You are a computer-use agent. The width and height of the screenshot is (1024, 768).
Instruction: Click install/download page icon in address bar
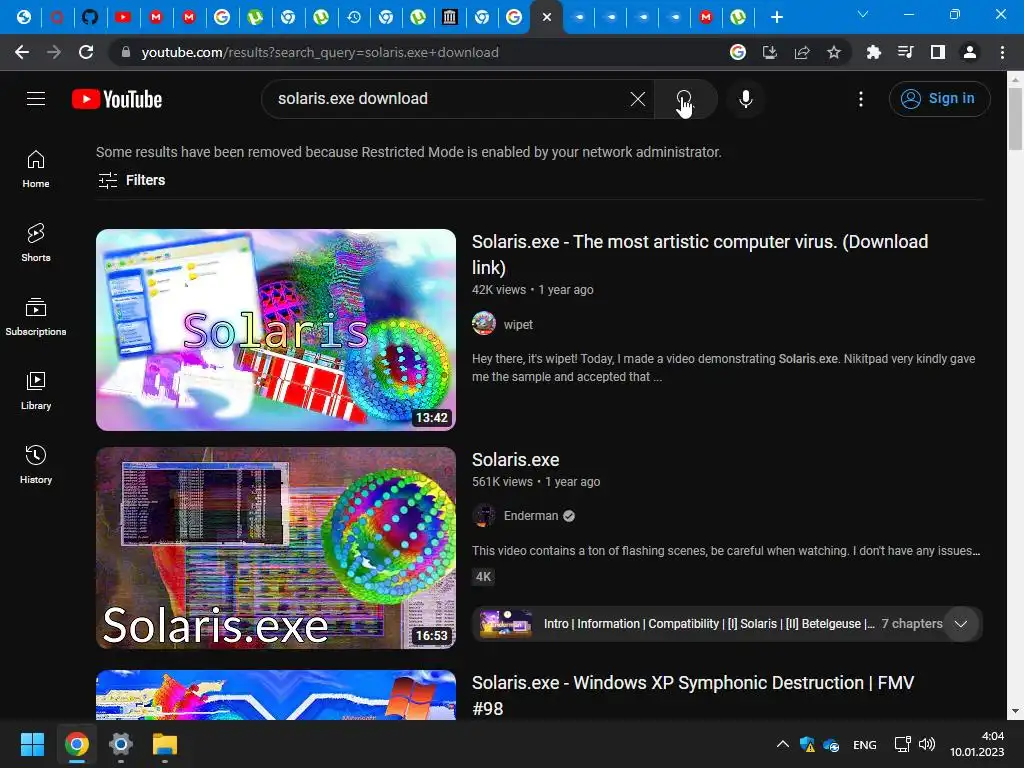click(770, 52)
